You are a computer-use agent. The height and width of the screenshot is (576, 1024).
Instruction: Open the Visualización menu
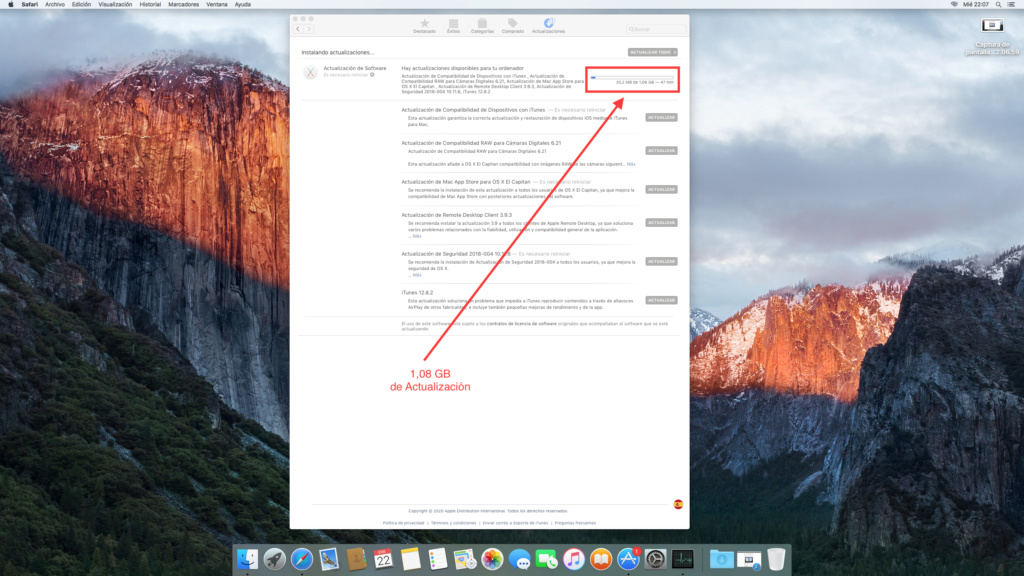coord(115,5)
